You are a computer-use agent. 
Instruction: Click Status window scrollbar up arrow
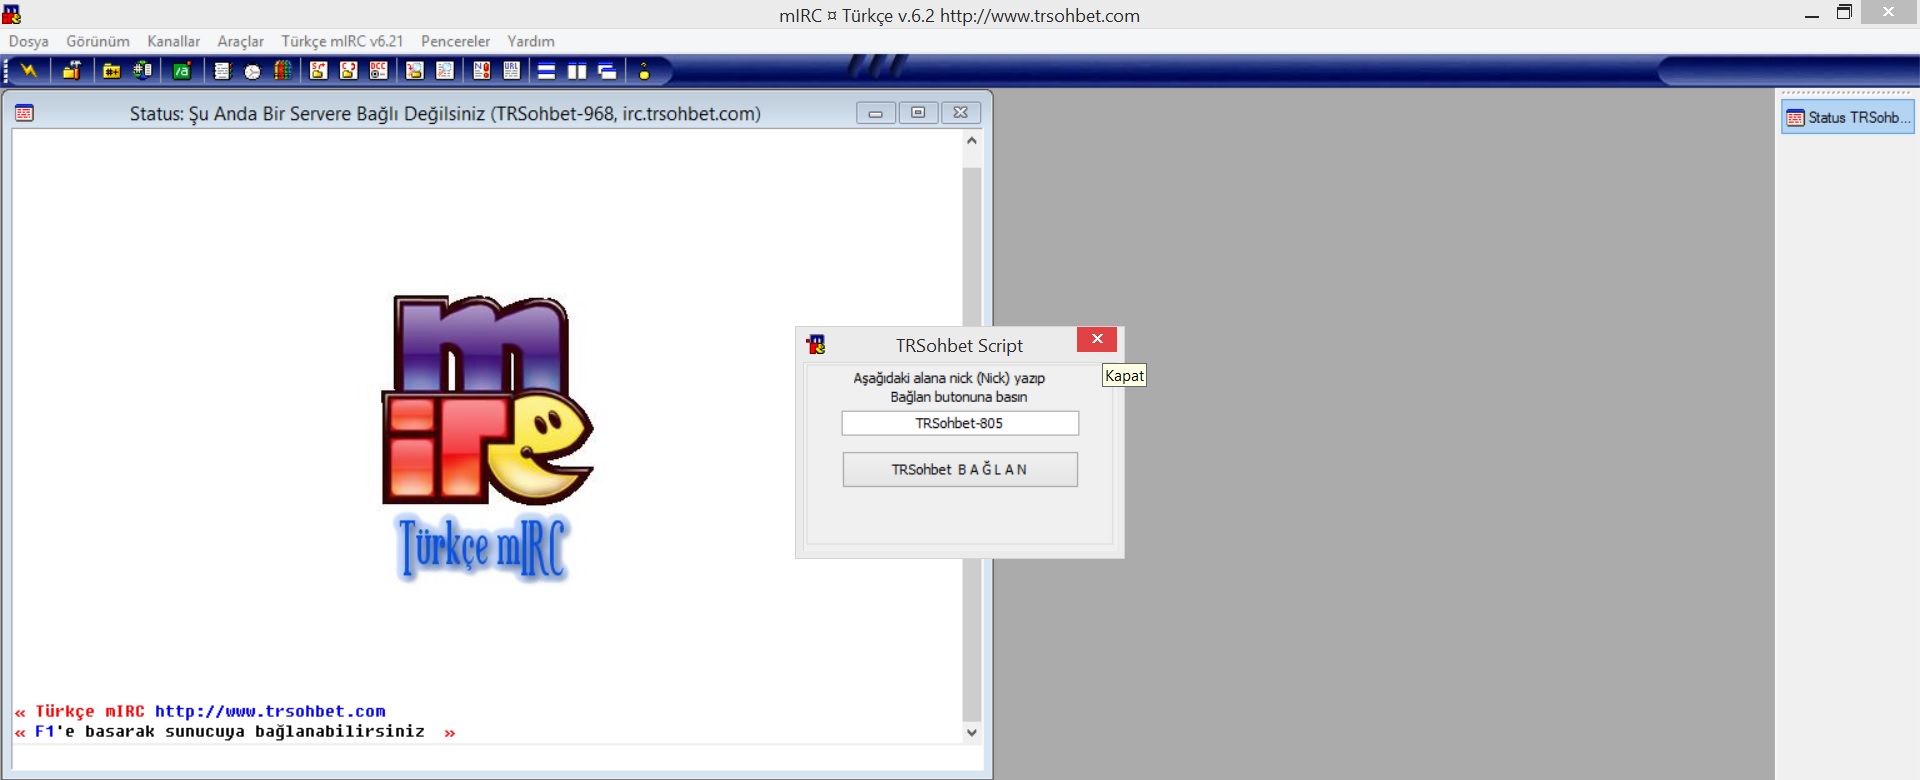972,141
